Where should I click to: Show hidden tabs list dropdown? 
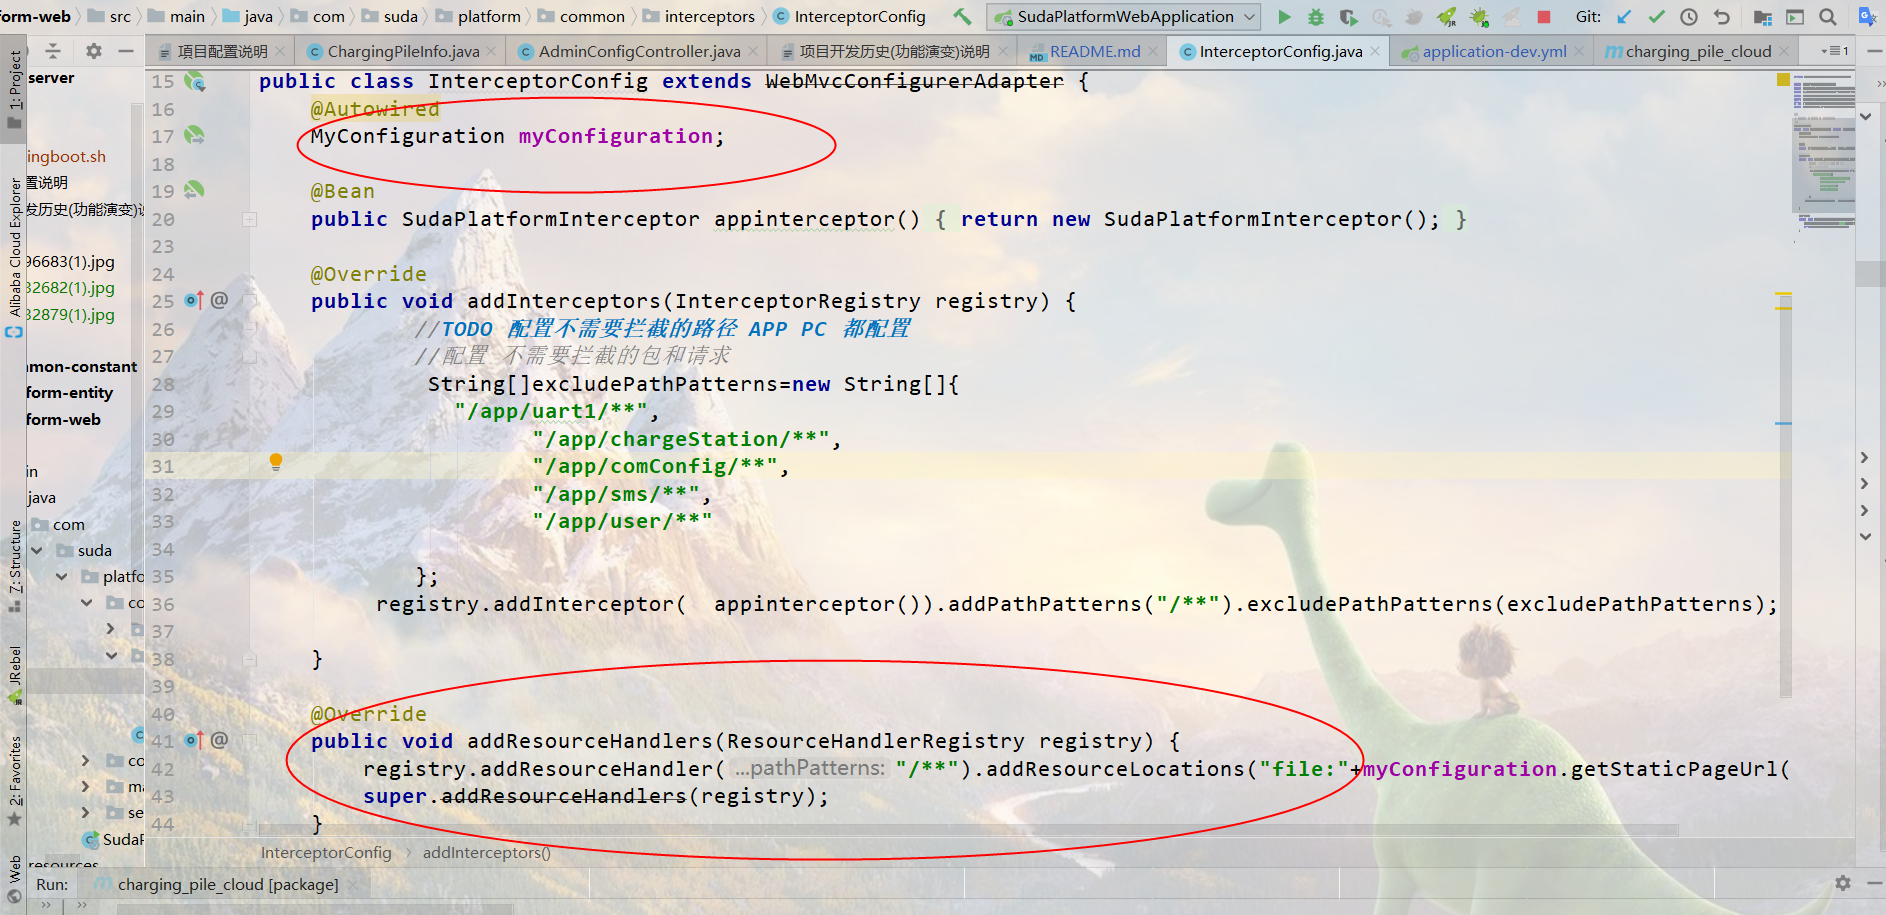coord(1834,51)
